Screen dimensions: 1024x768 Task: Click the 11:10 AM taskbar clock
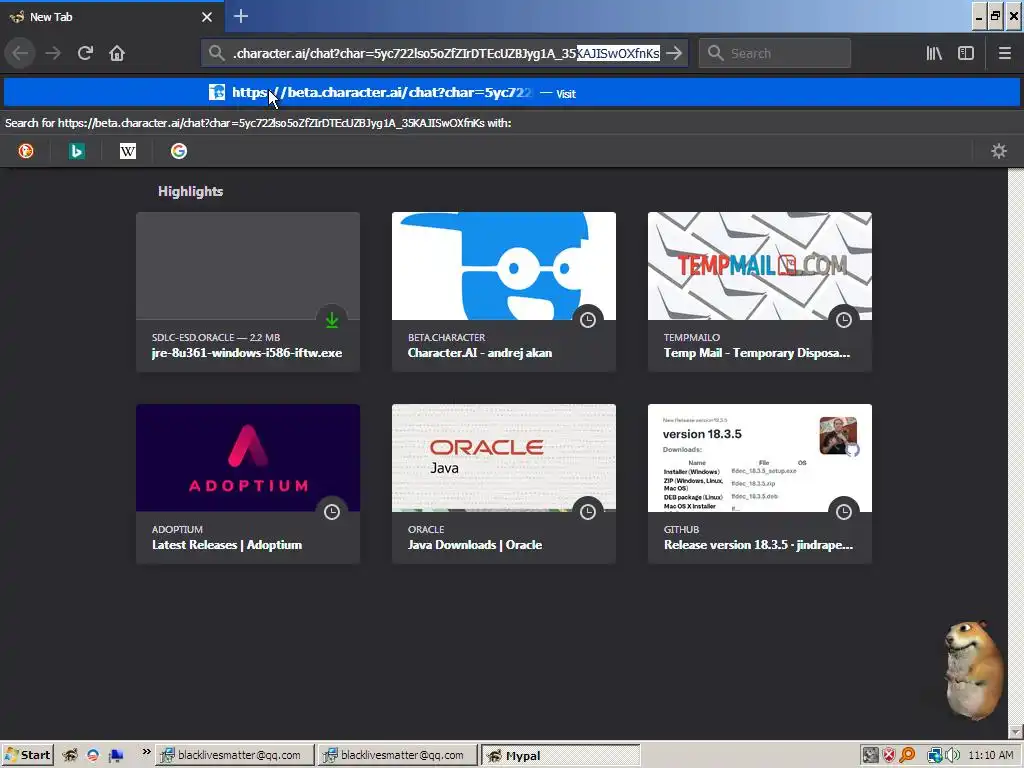[991, 756]
